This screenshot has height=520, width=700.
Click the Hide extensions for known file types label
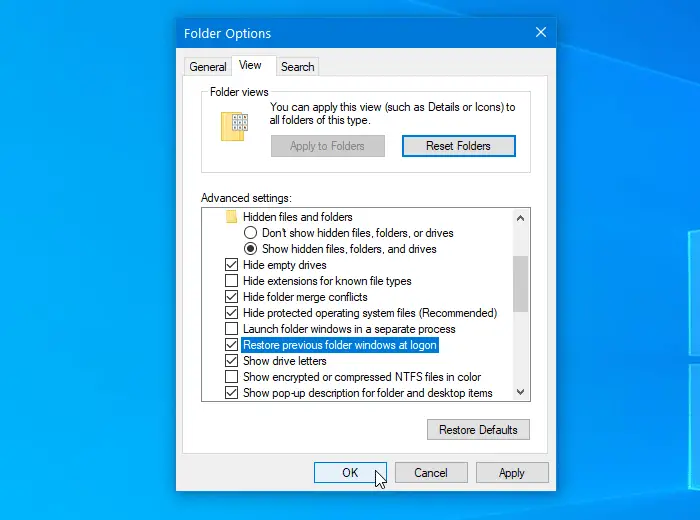click(327, 281)
